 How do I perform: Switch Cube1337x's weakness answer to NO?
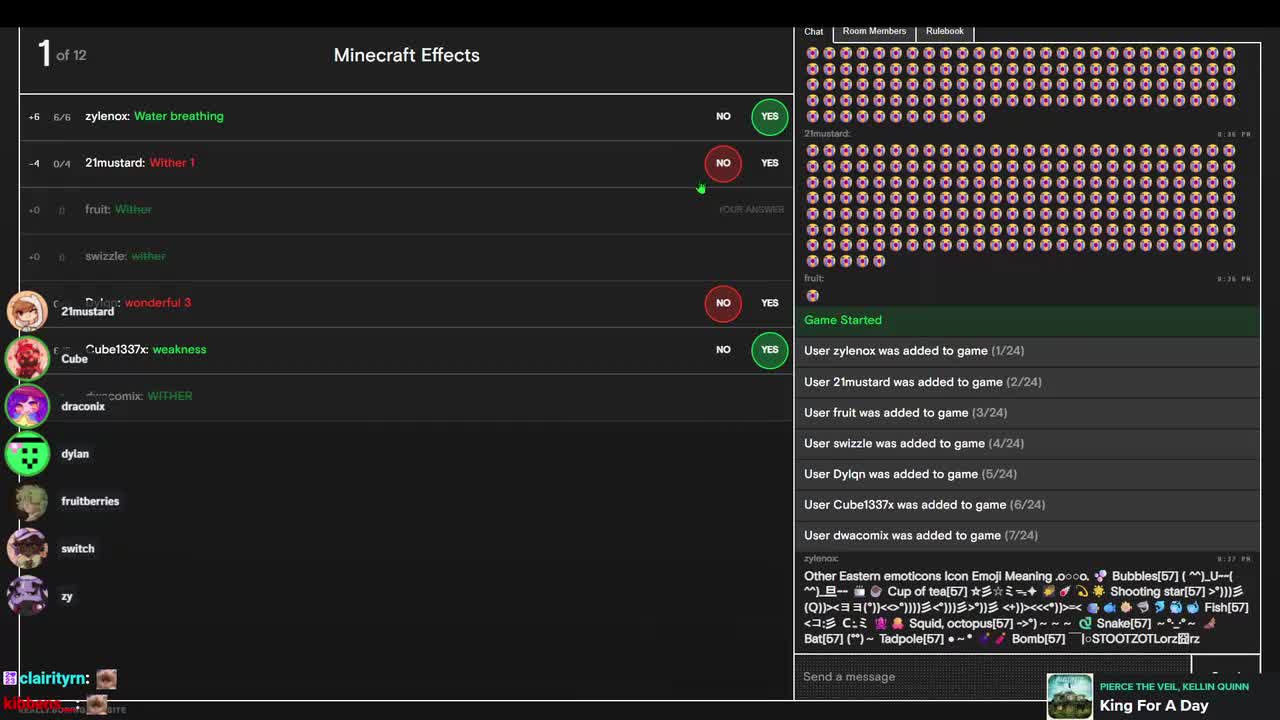click(x=723, y=350)
